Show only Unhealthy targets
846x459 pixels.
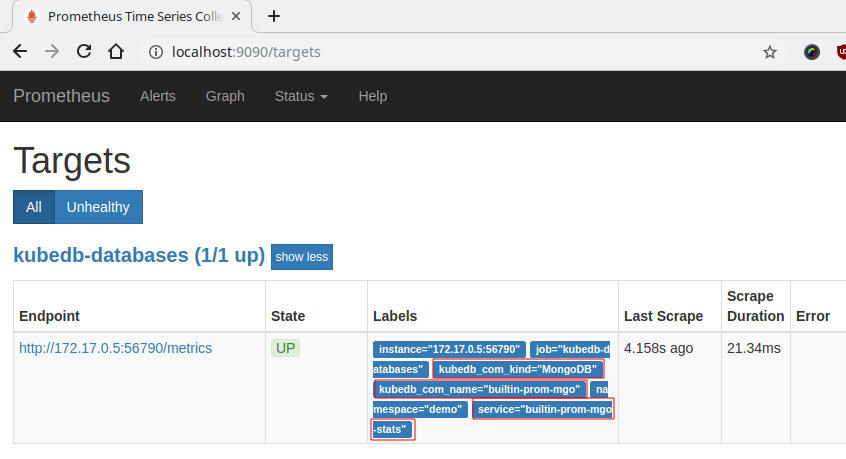pyautogui.click(x=98, y=207)
